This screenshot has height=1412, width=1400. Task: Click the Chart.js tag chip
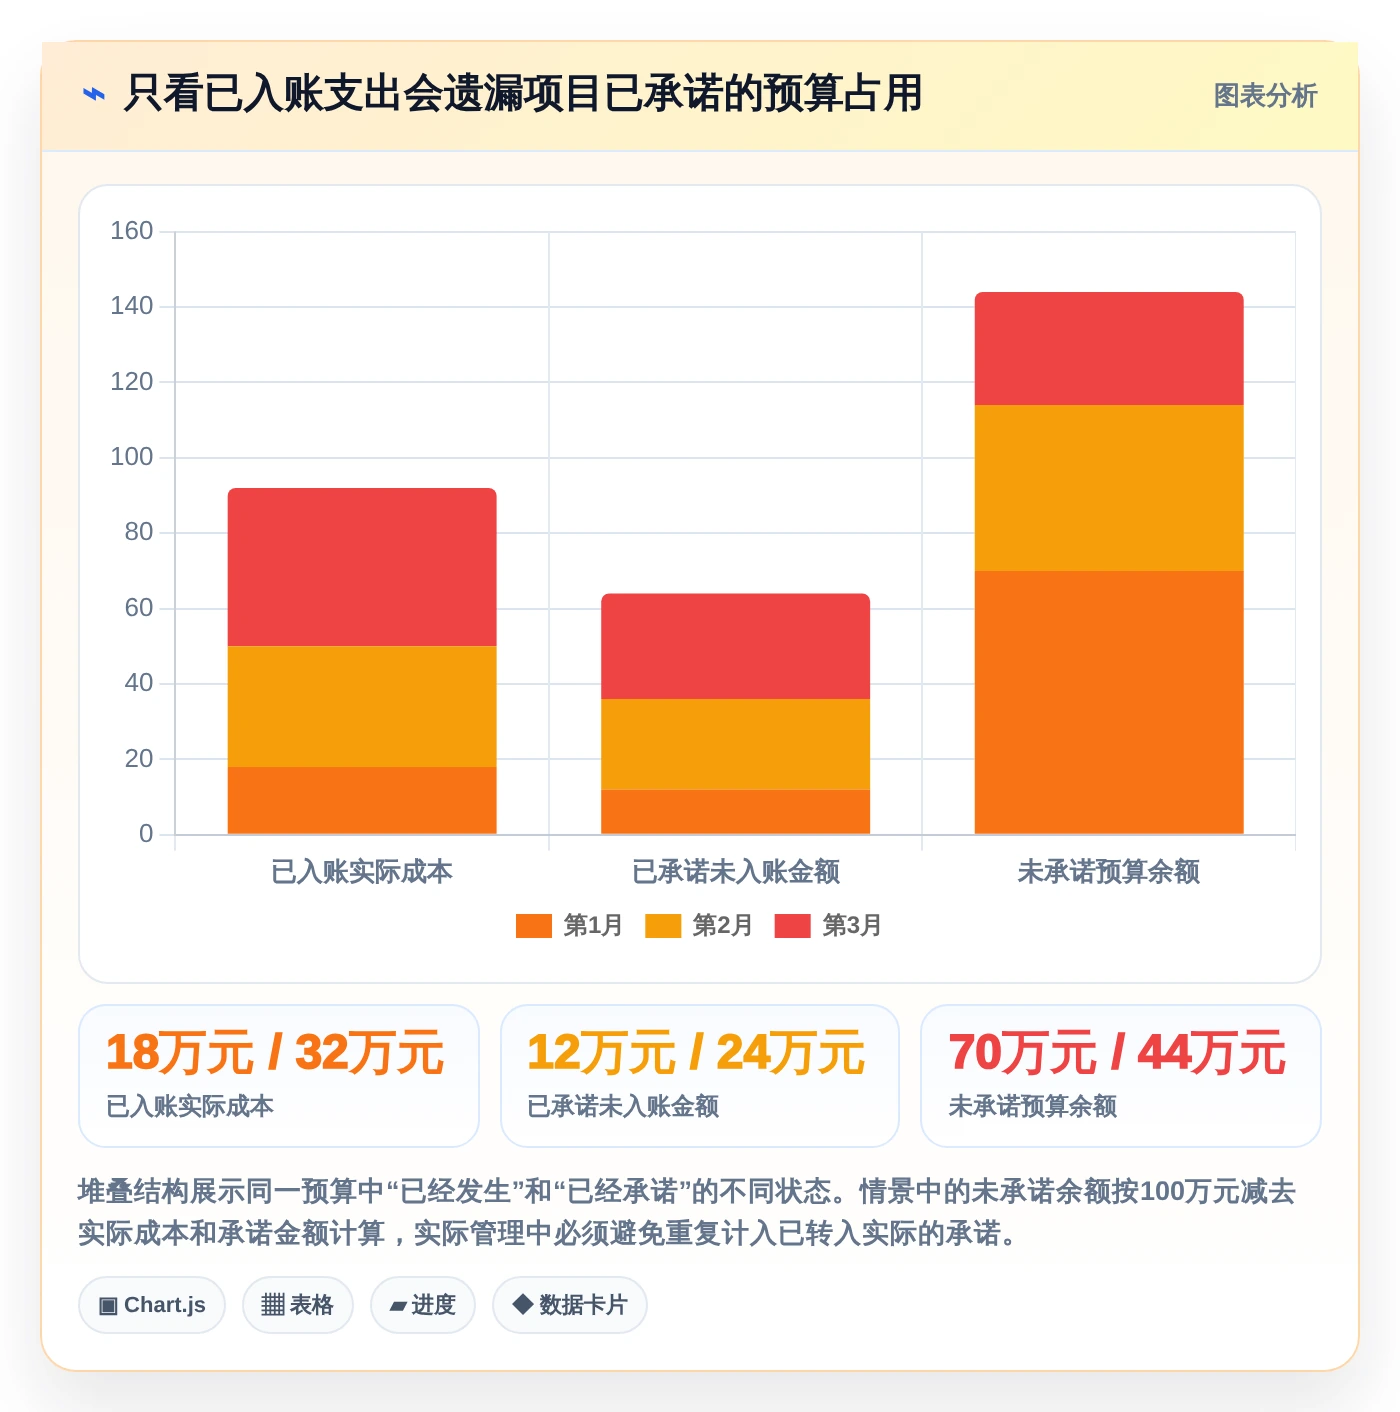click(152, 1305)
